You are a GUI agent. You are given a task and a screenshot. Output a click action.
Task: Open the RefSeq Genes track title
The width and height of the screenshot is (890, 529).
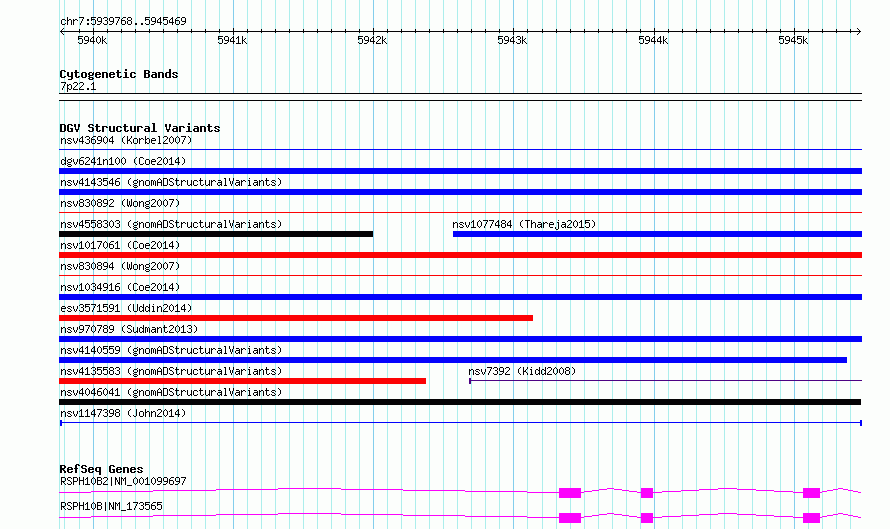pos(101,469)
